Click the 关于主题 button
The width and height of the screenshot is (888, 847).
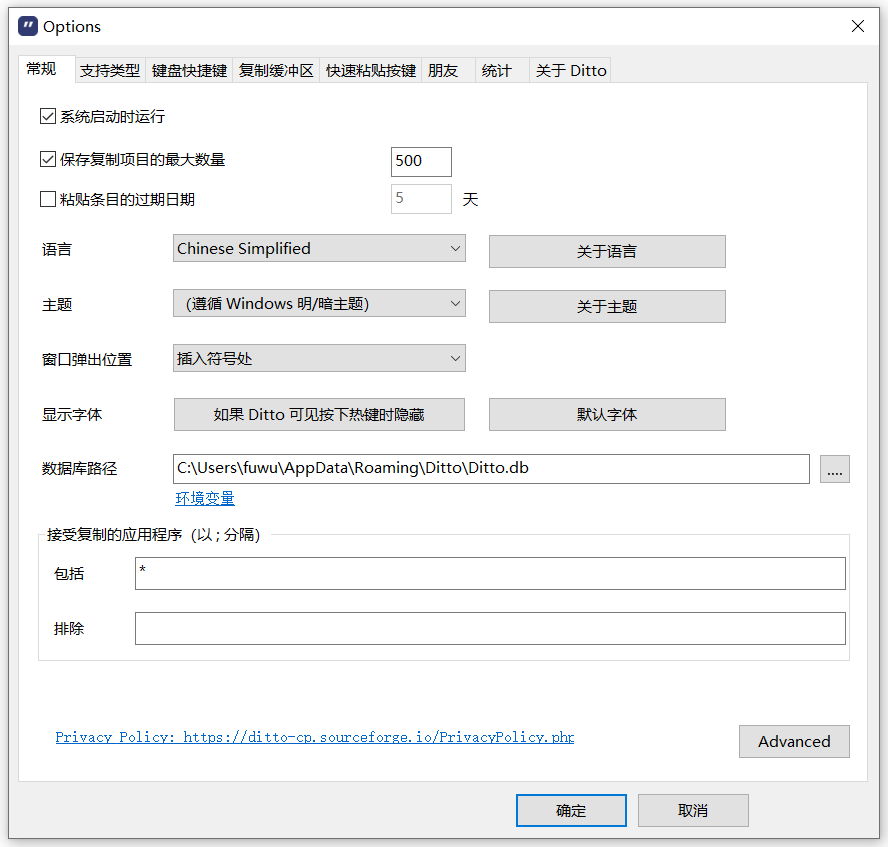[x=607, y=306]
